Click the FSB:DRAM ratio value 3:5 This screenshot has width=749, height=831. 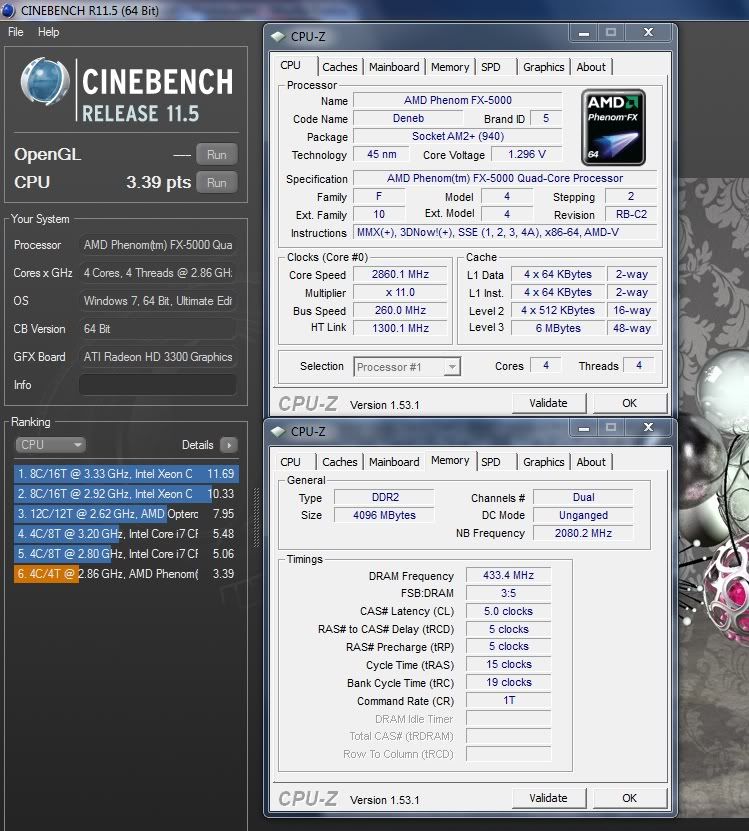tap(508, 594)
